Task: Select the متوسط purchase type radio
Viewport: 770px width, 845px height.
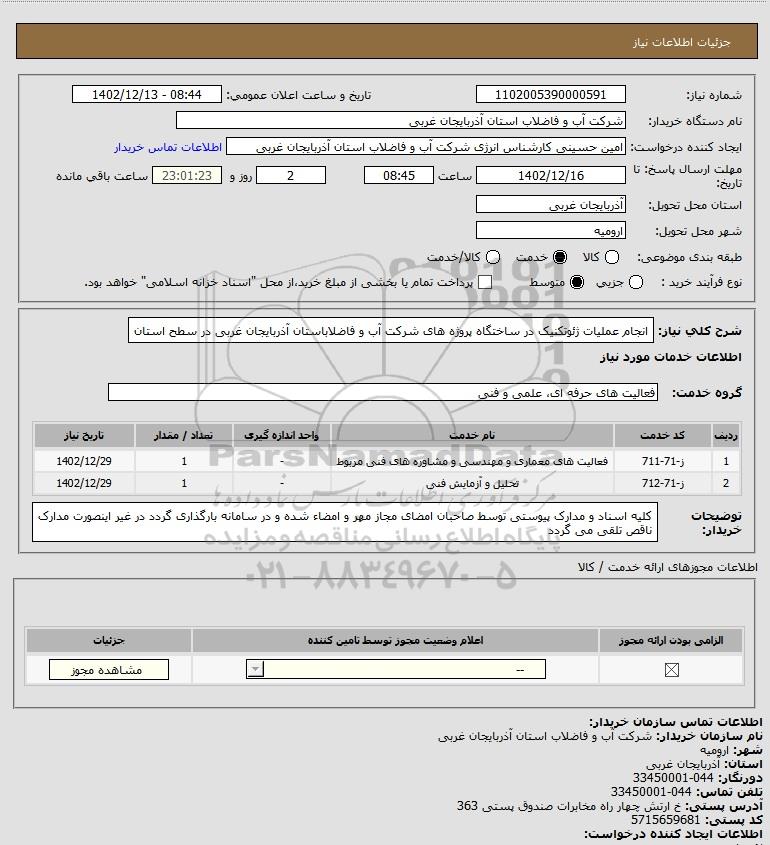Action: click(577, 282)
